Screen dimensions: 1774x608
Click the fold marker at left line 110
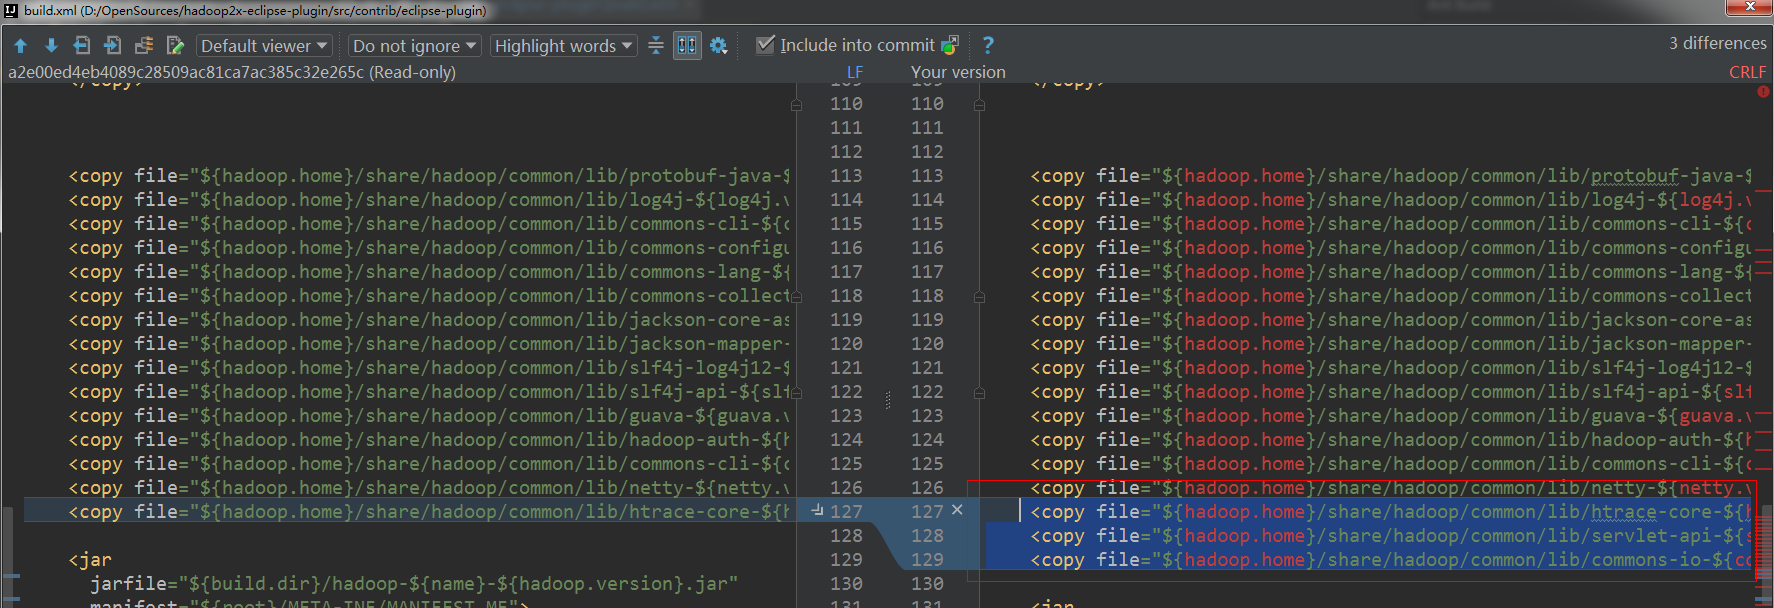point(797,105)
